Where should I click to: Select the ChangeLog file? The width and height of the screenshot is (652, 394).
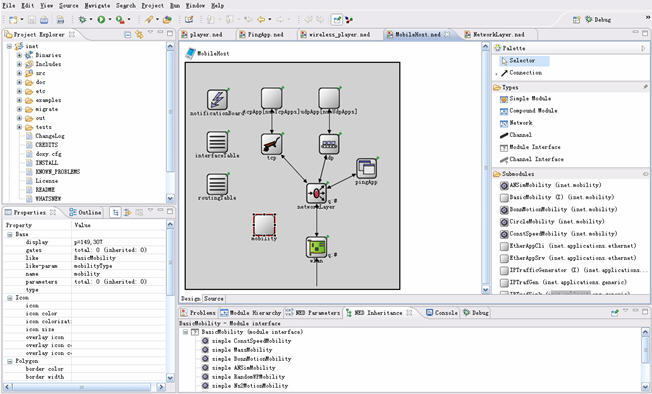pos(45,136)
